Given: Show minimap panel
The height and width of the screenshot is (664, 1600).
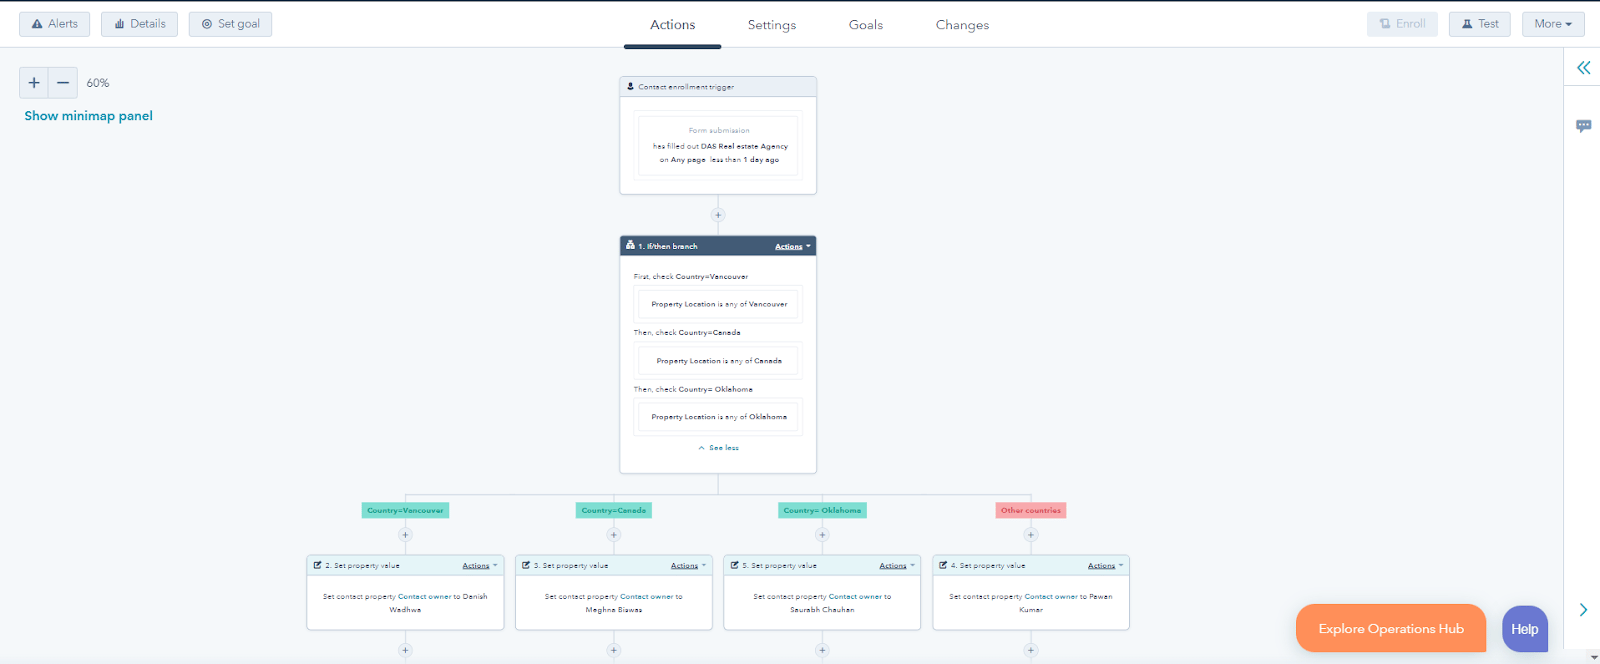Looking at the screenshot, I should point(88,116).
